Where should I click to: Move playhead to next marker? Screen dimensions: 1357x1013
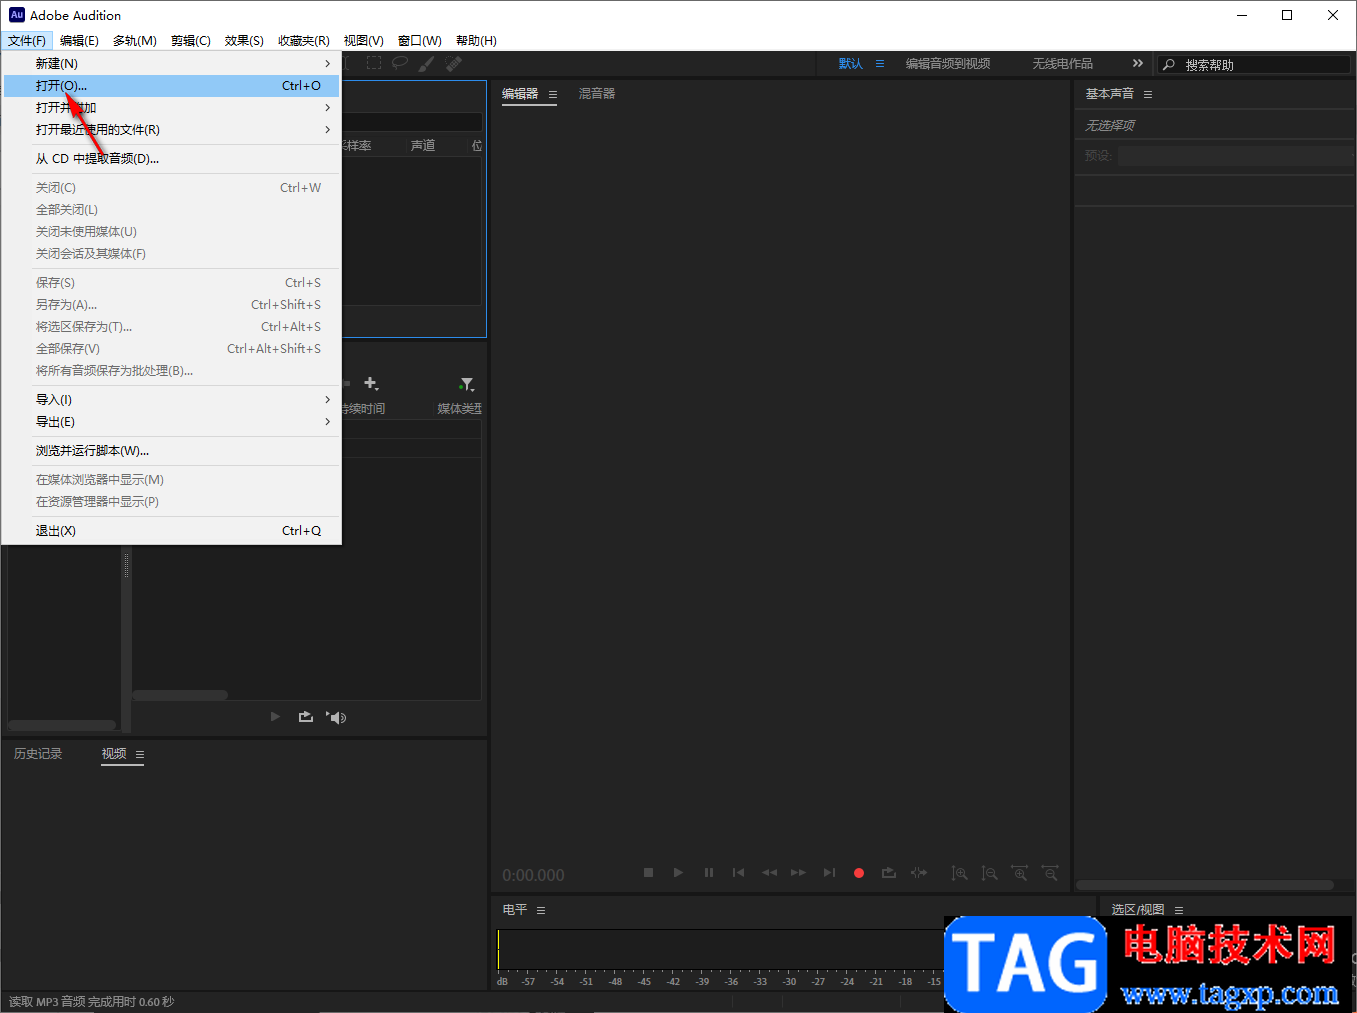click(x=829, y=873)
